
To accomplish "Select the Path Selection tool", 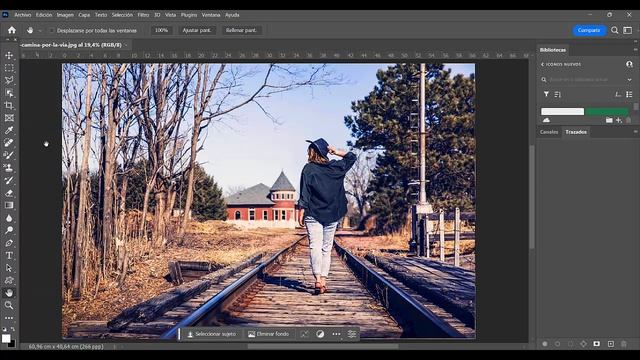I will pos(9,268).
